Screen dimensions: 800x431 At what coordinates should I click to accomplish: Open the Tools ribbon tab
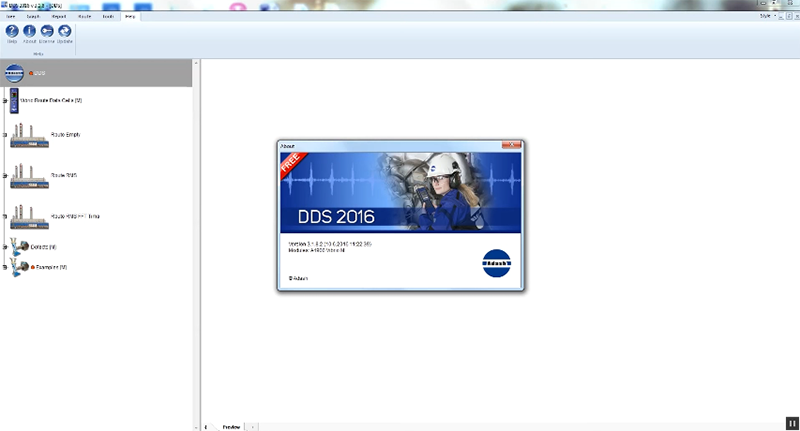point(107,17)
